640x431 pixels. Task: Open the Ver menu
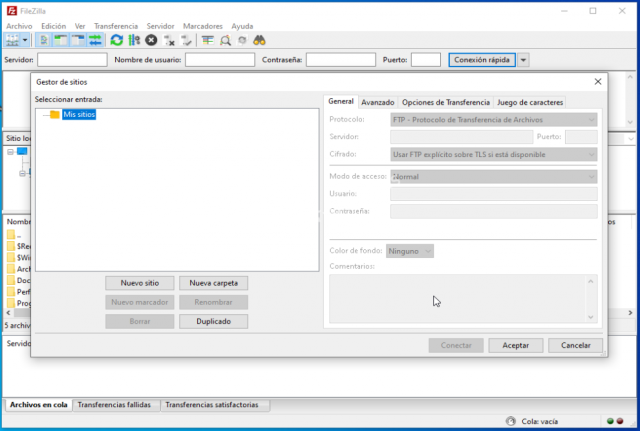(x=80, y=26)
